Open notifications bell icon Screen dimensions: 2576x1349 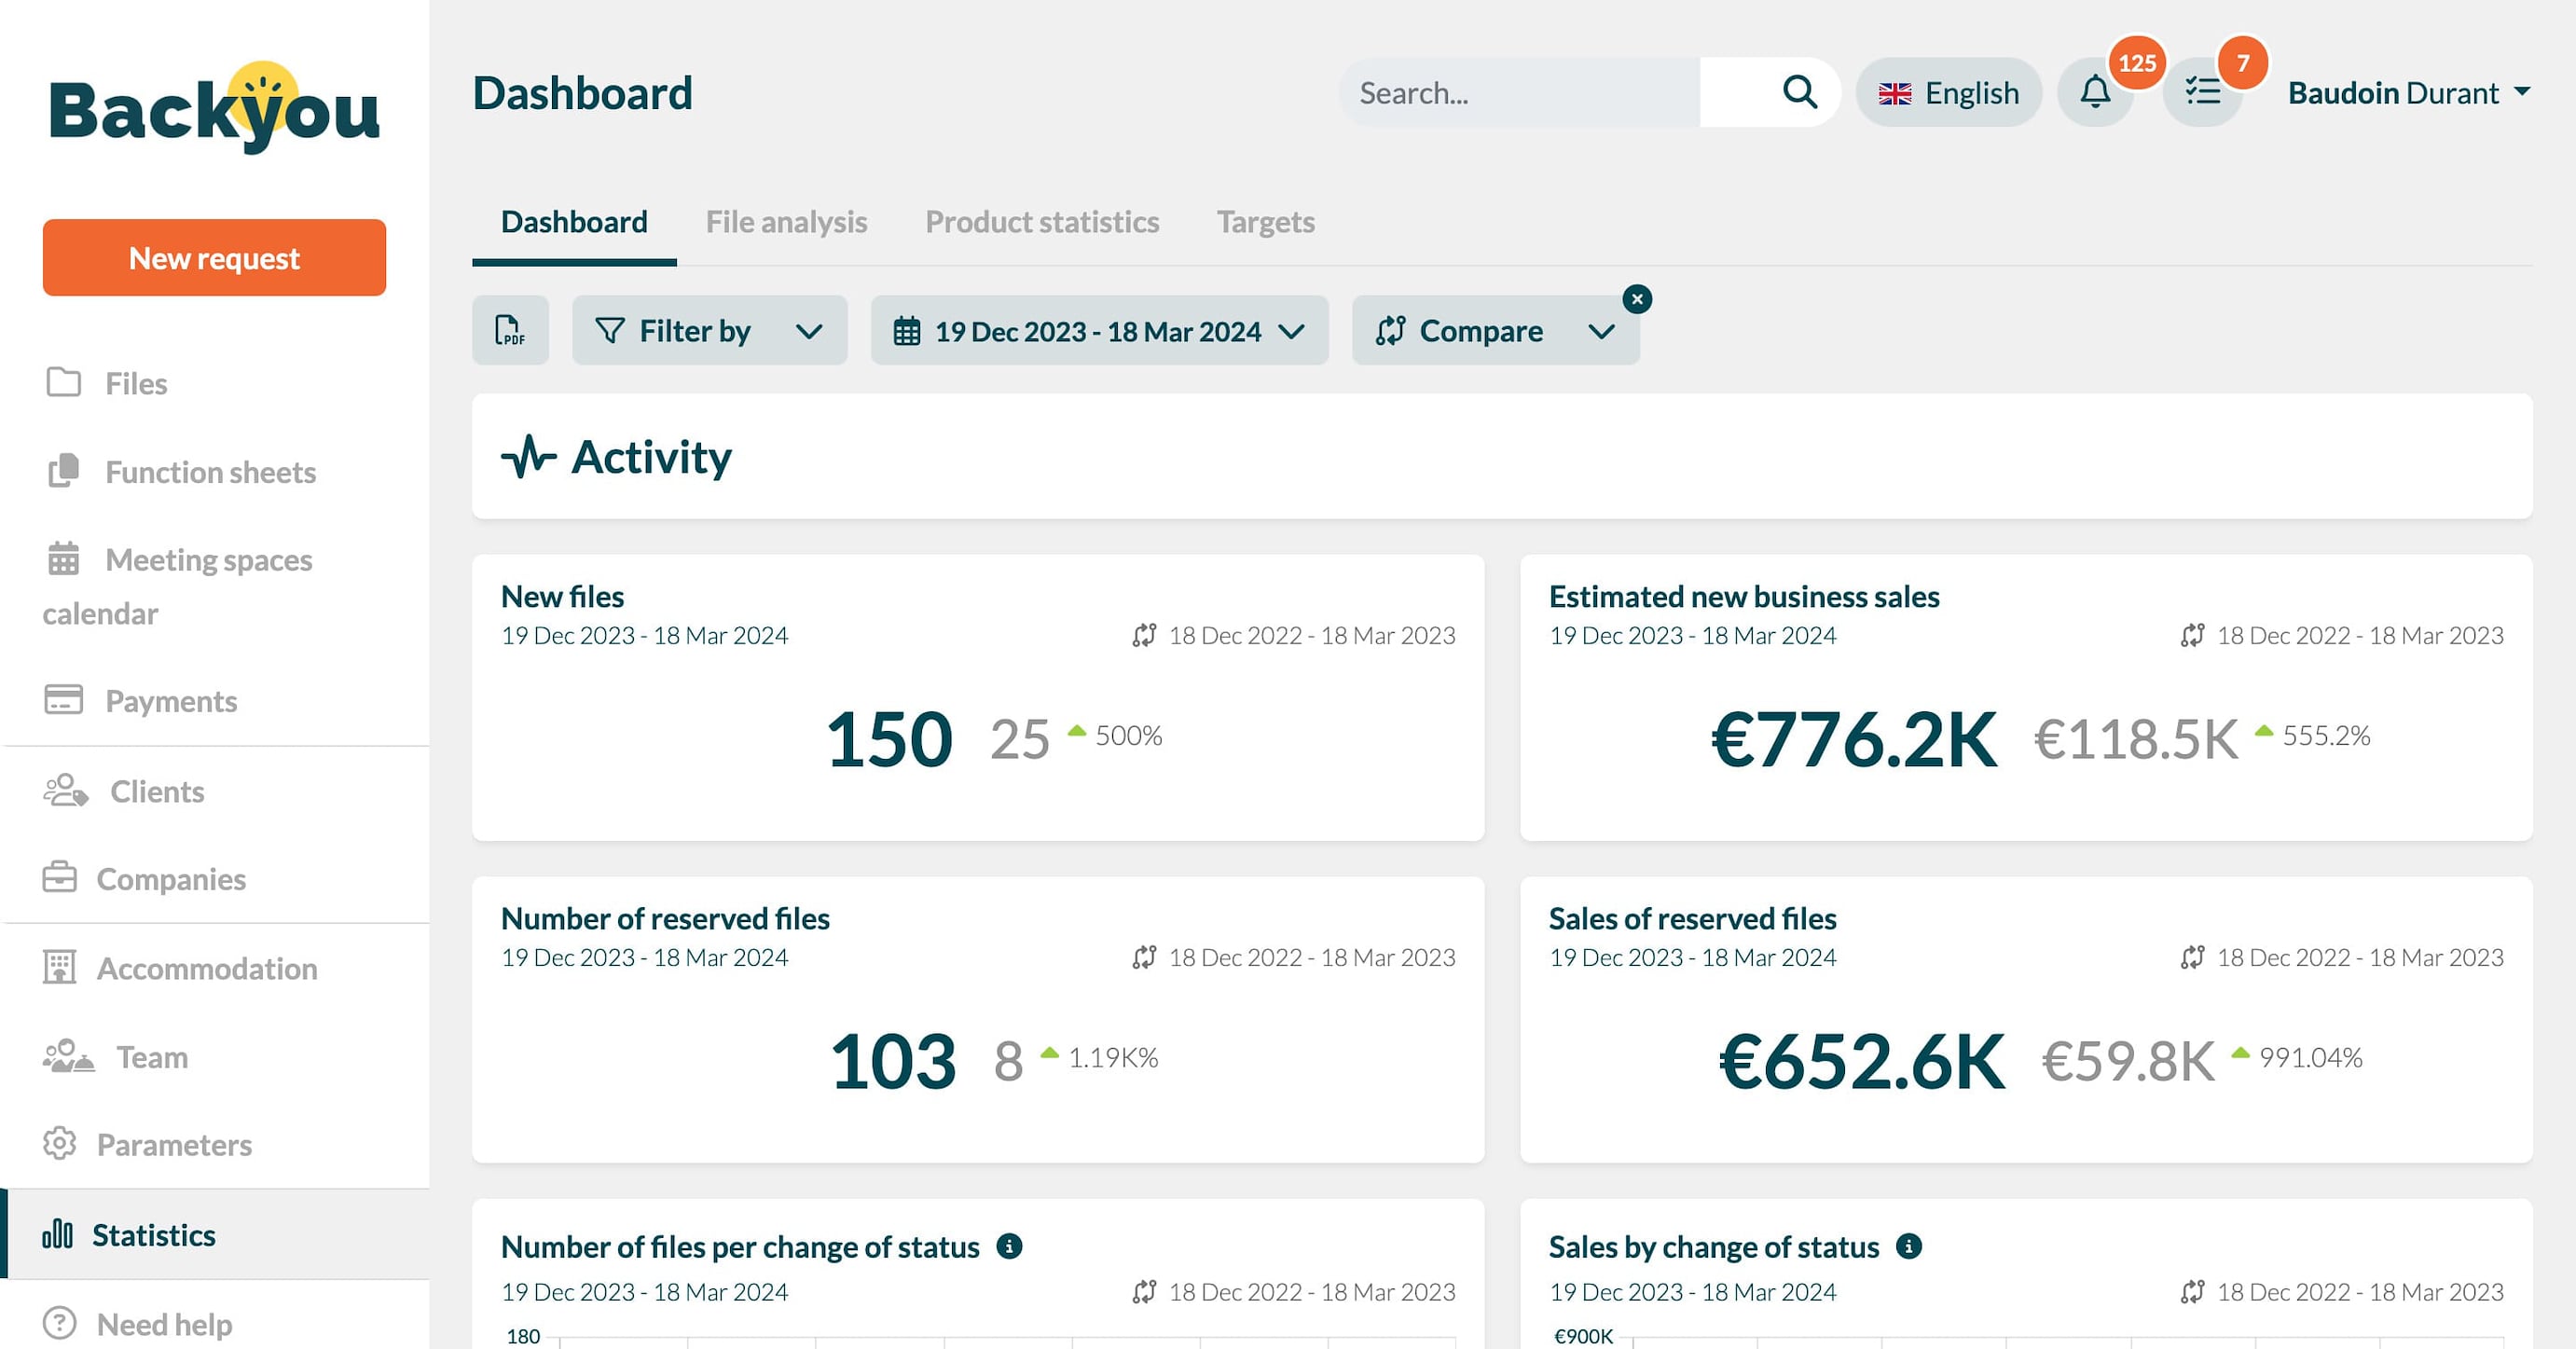pos(2095,93)
